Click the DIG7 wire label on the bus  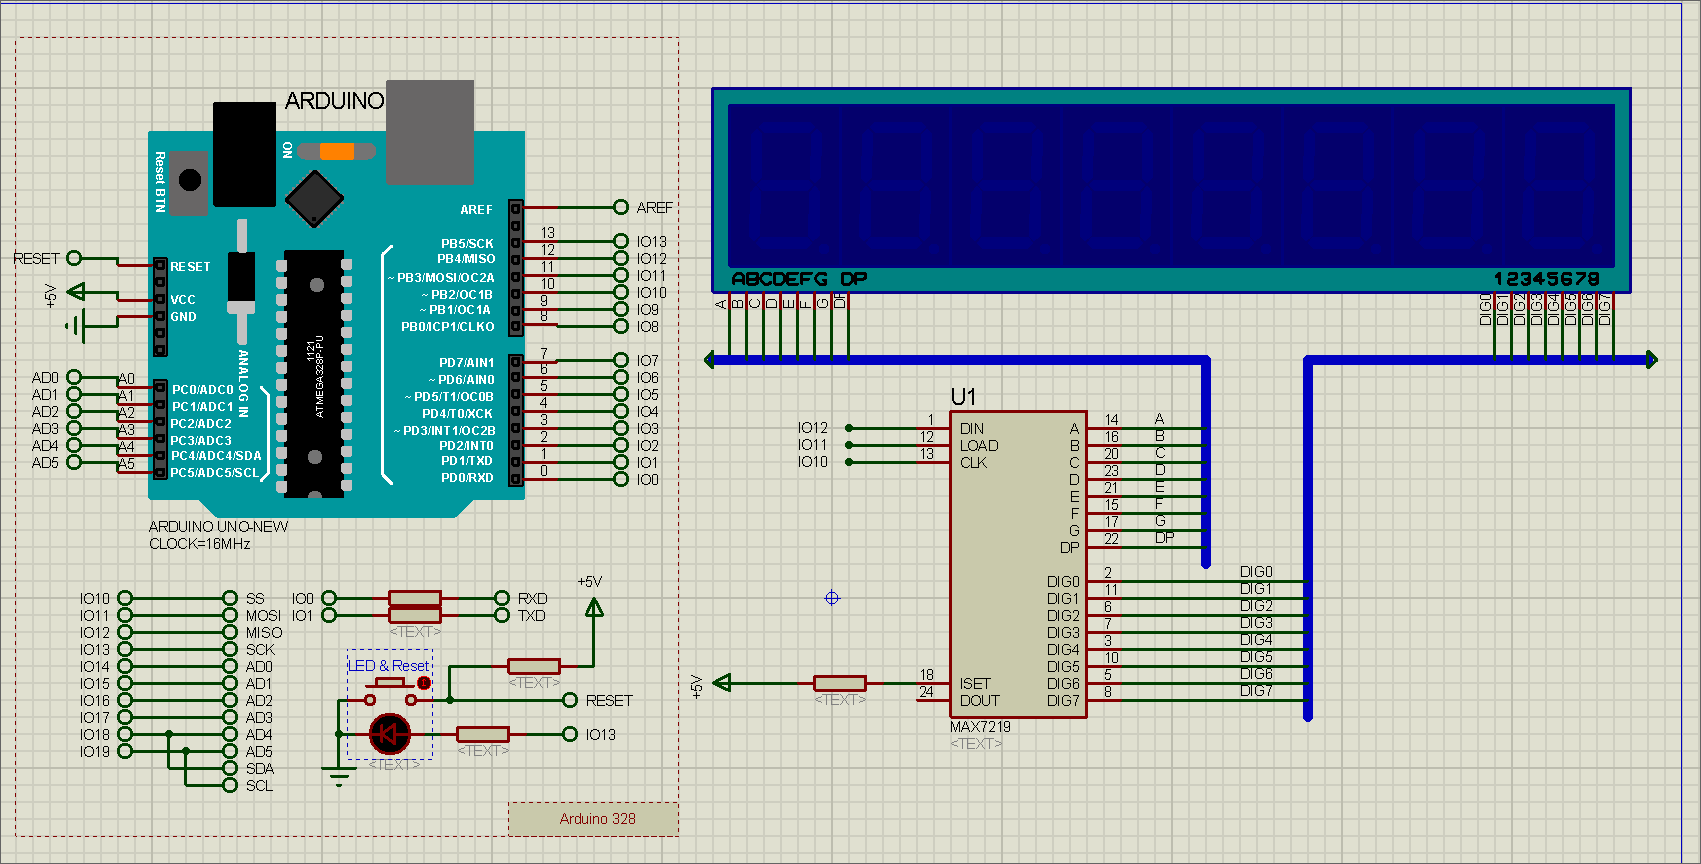pyautogui.click(x=1256, y=691)
